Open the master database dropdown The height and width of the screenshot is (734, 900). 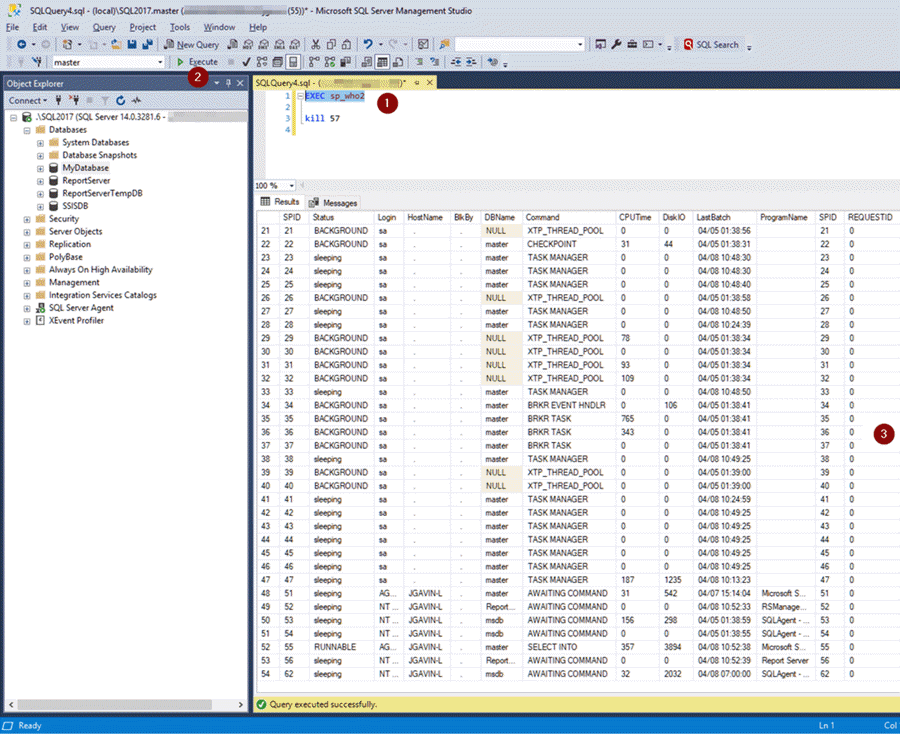(158, 61)
